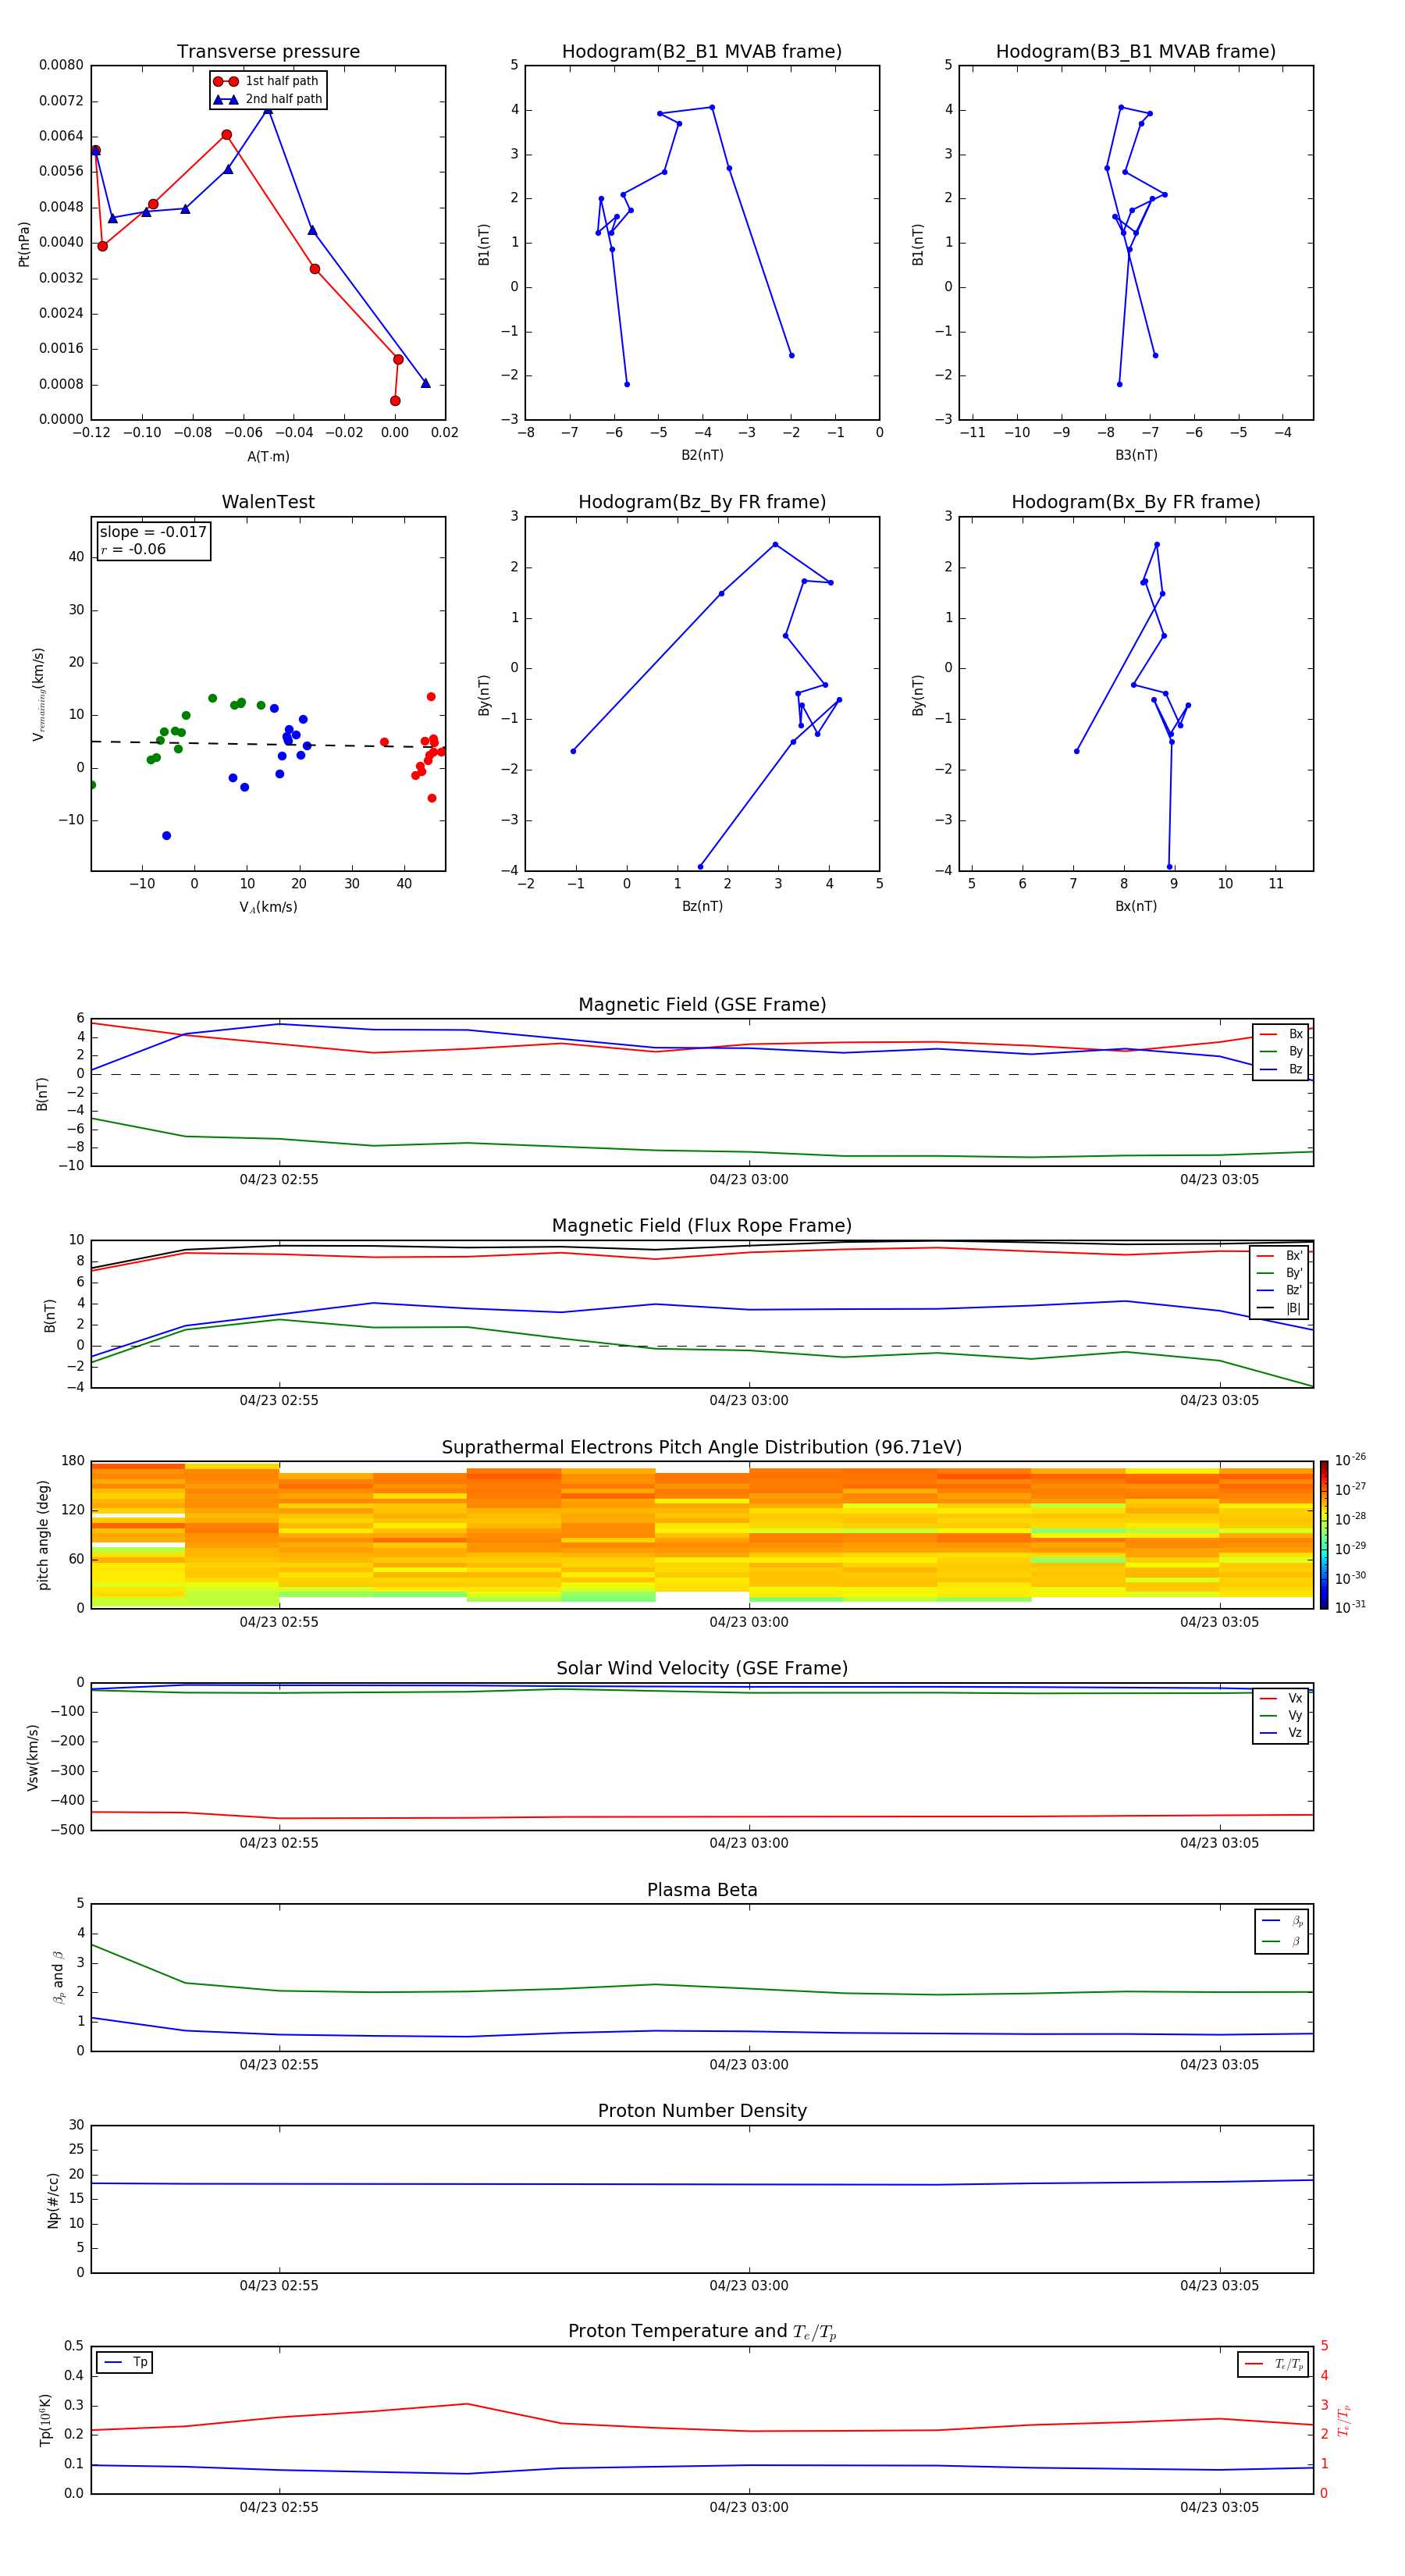Click the 'Vsw(km/s)' y-axis label
Image resolution: width=1405 pixels, height=2576 pixels.
pos(33,1757)
